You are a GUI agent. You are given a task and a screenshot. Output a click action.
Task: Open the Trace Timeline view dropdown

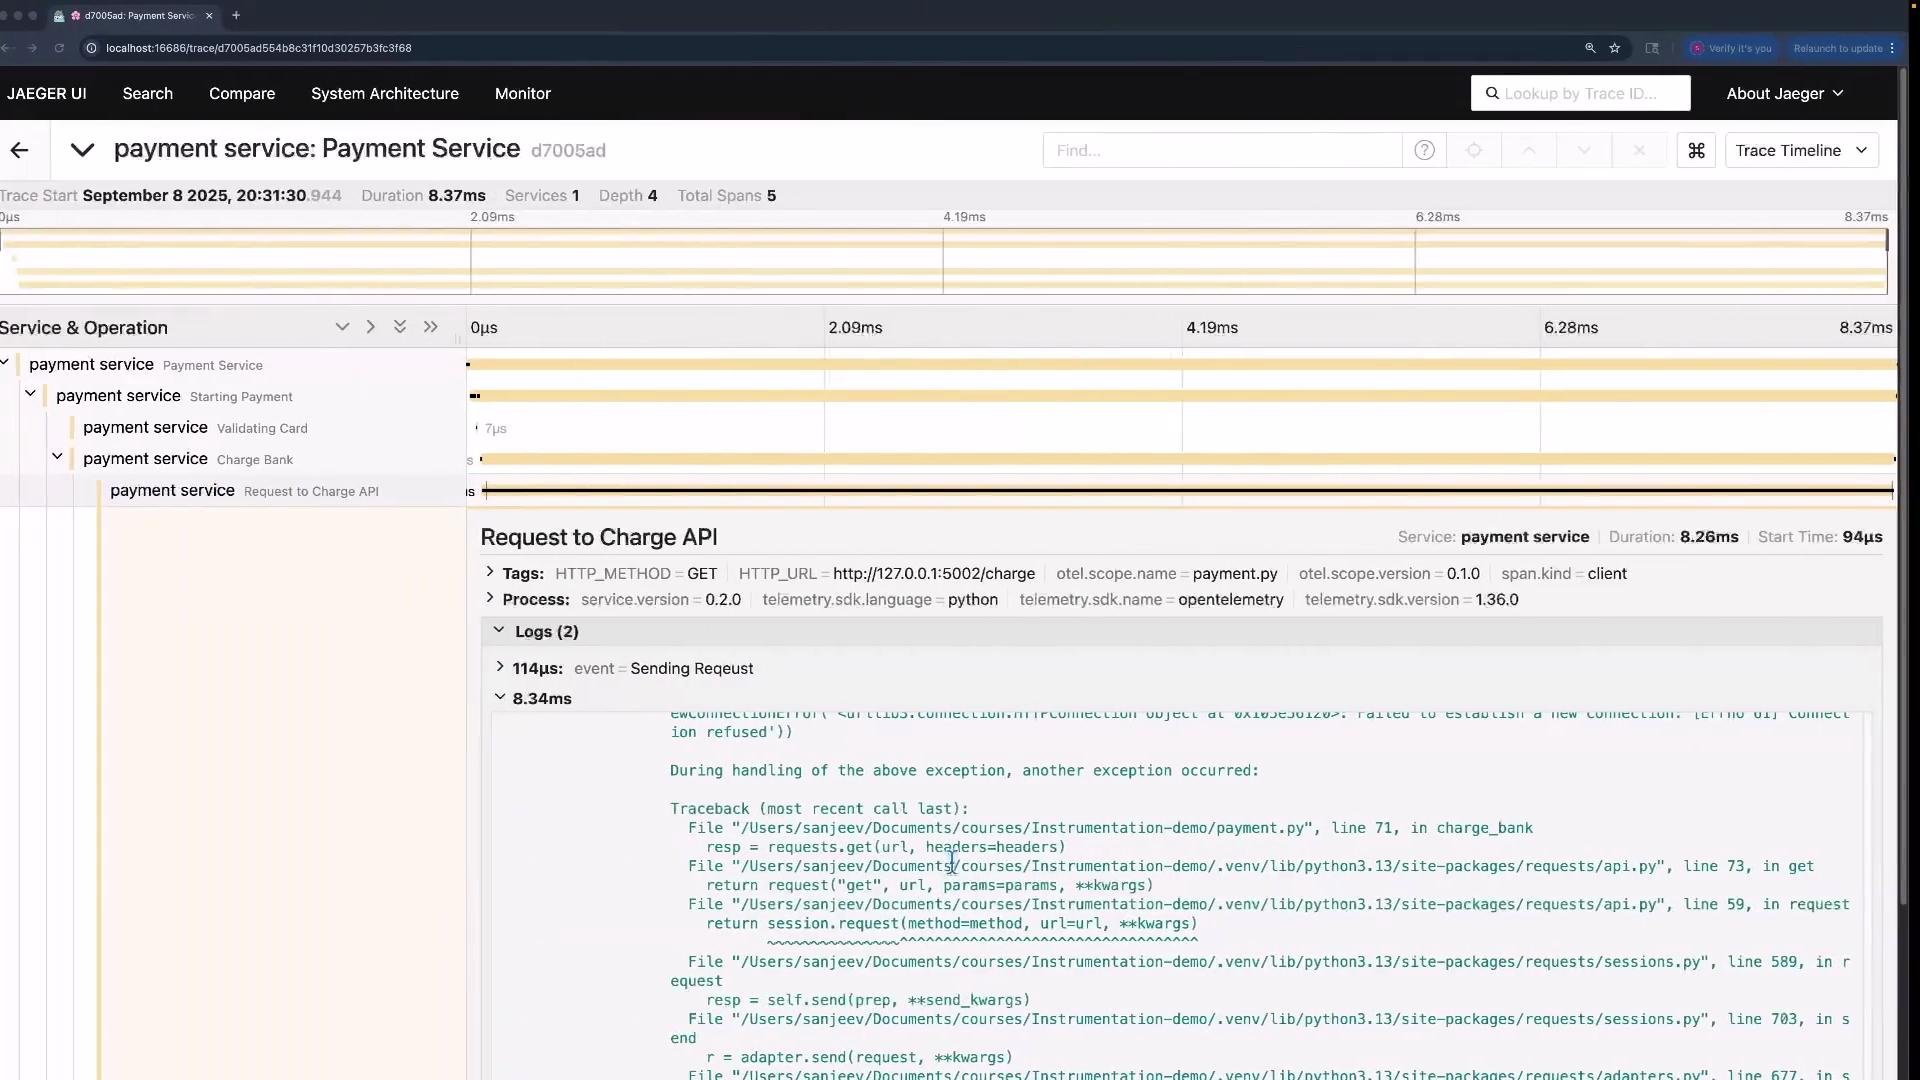[x=1801, y=150]
